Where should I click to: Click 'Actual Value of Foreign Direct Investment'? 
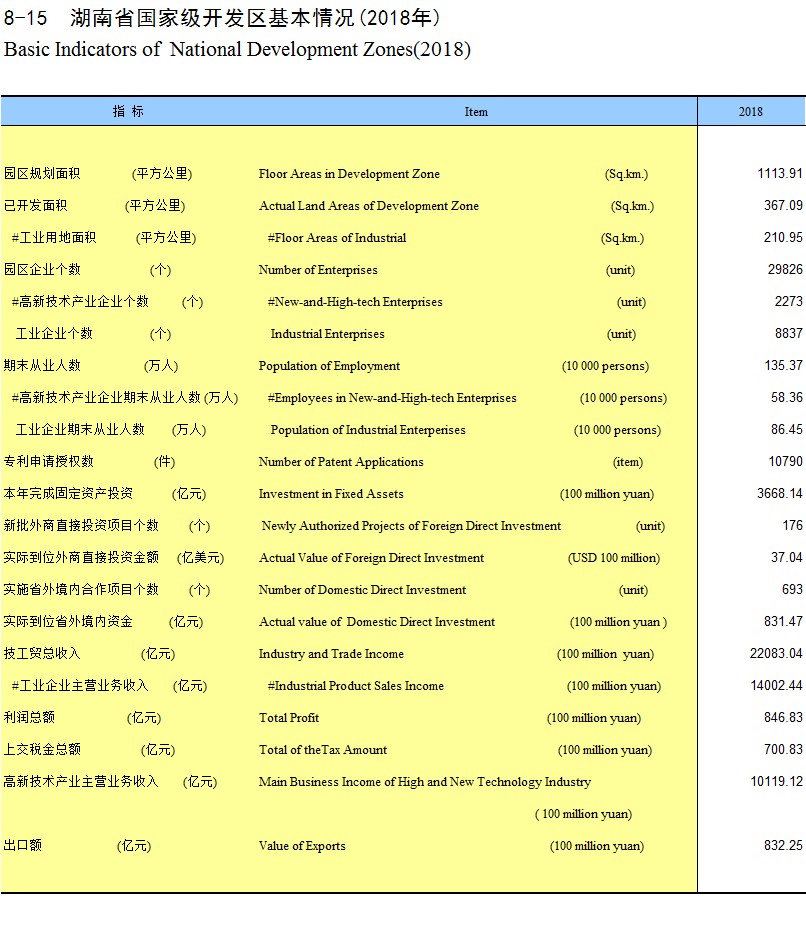371,557
